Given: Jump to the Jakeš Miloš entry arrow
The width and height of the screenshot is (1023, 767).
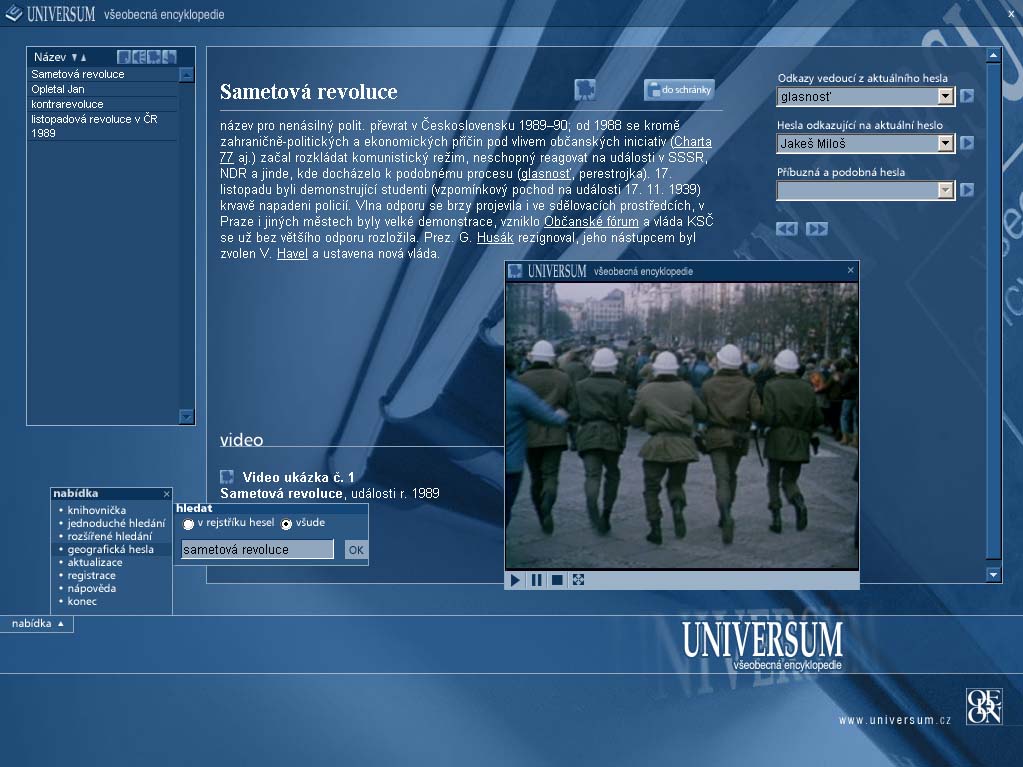Looking at the screenshot, I should [x=967, y=143].
